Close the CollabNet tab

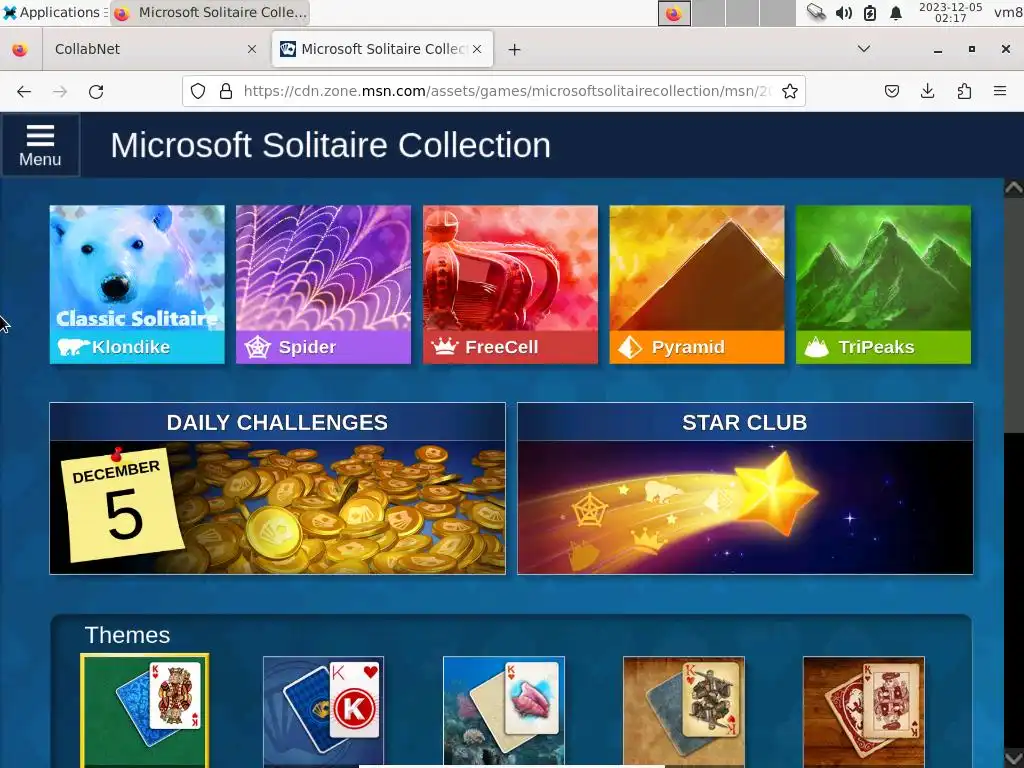pos(251,50)
